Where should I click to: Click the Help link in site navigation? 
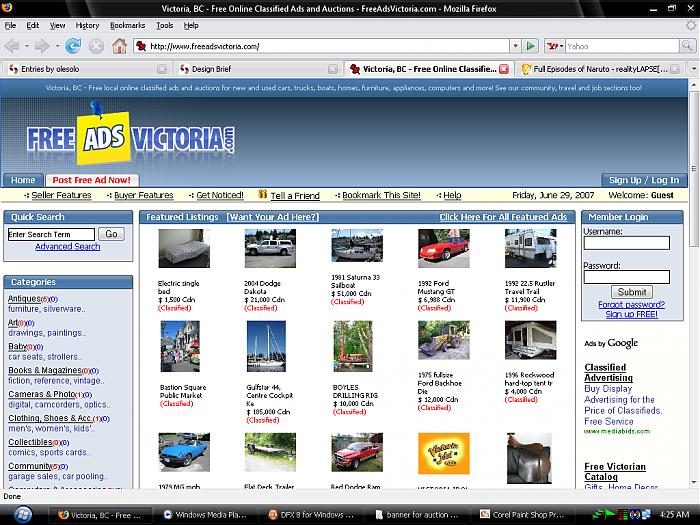coord(452,195)
